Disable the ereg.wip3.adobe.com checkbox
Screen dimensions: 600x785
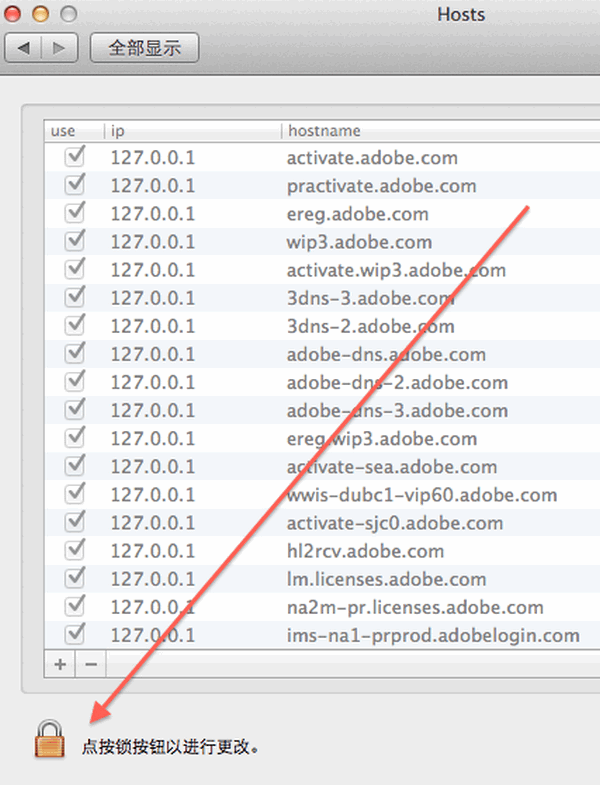tap(75, 438)
